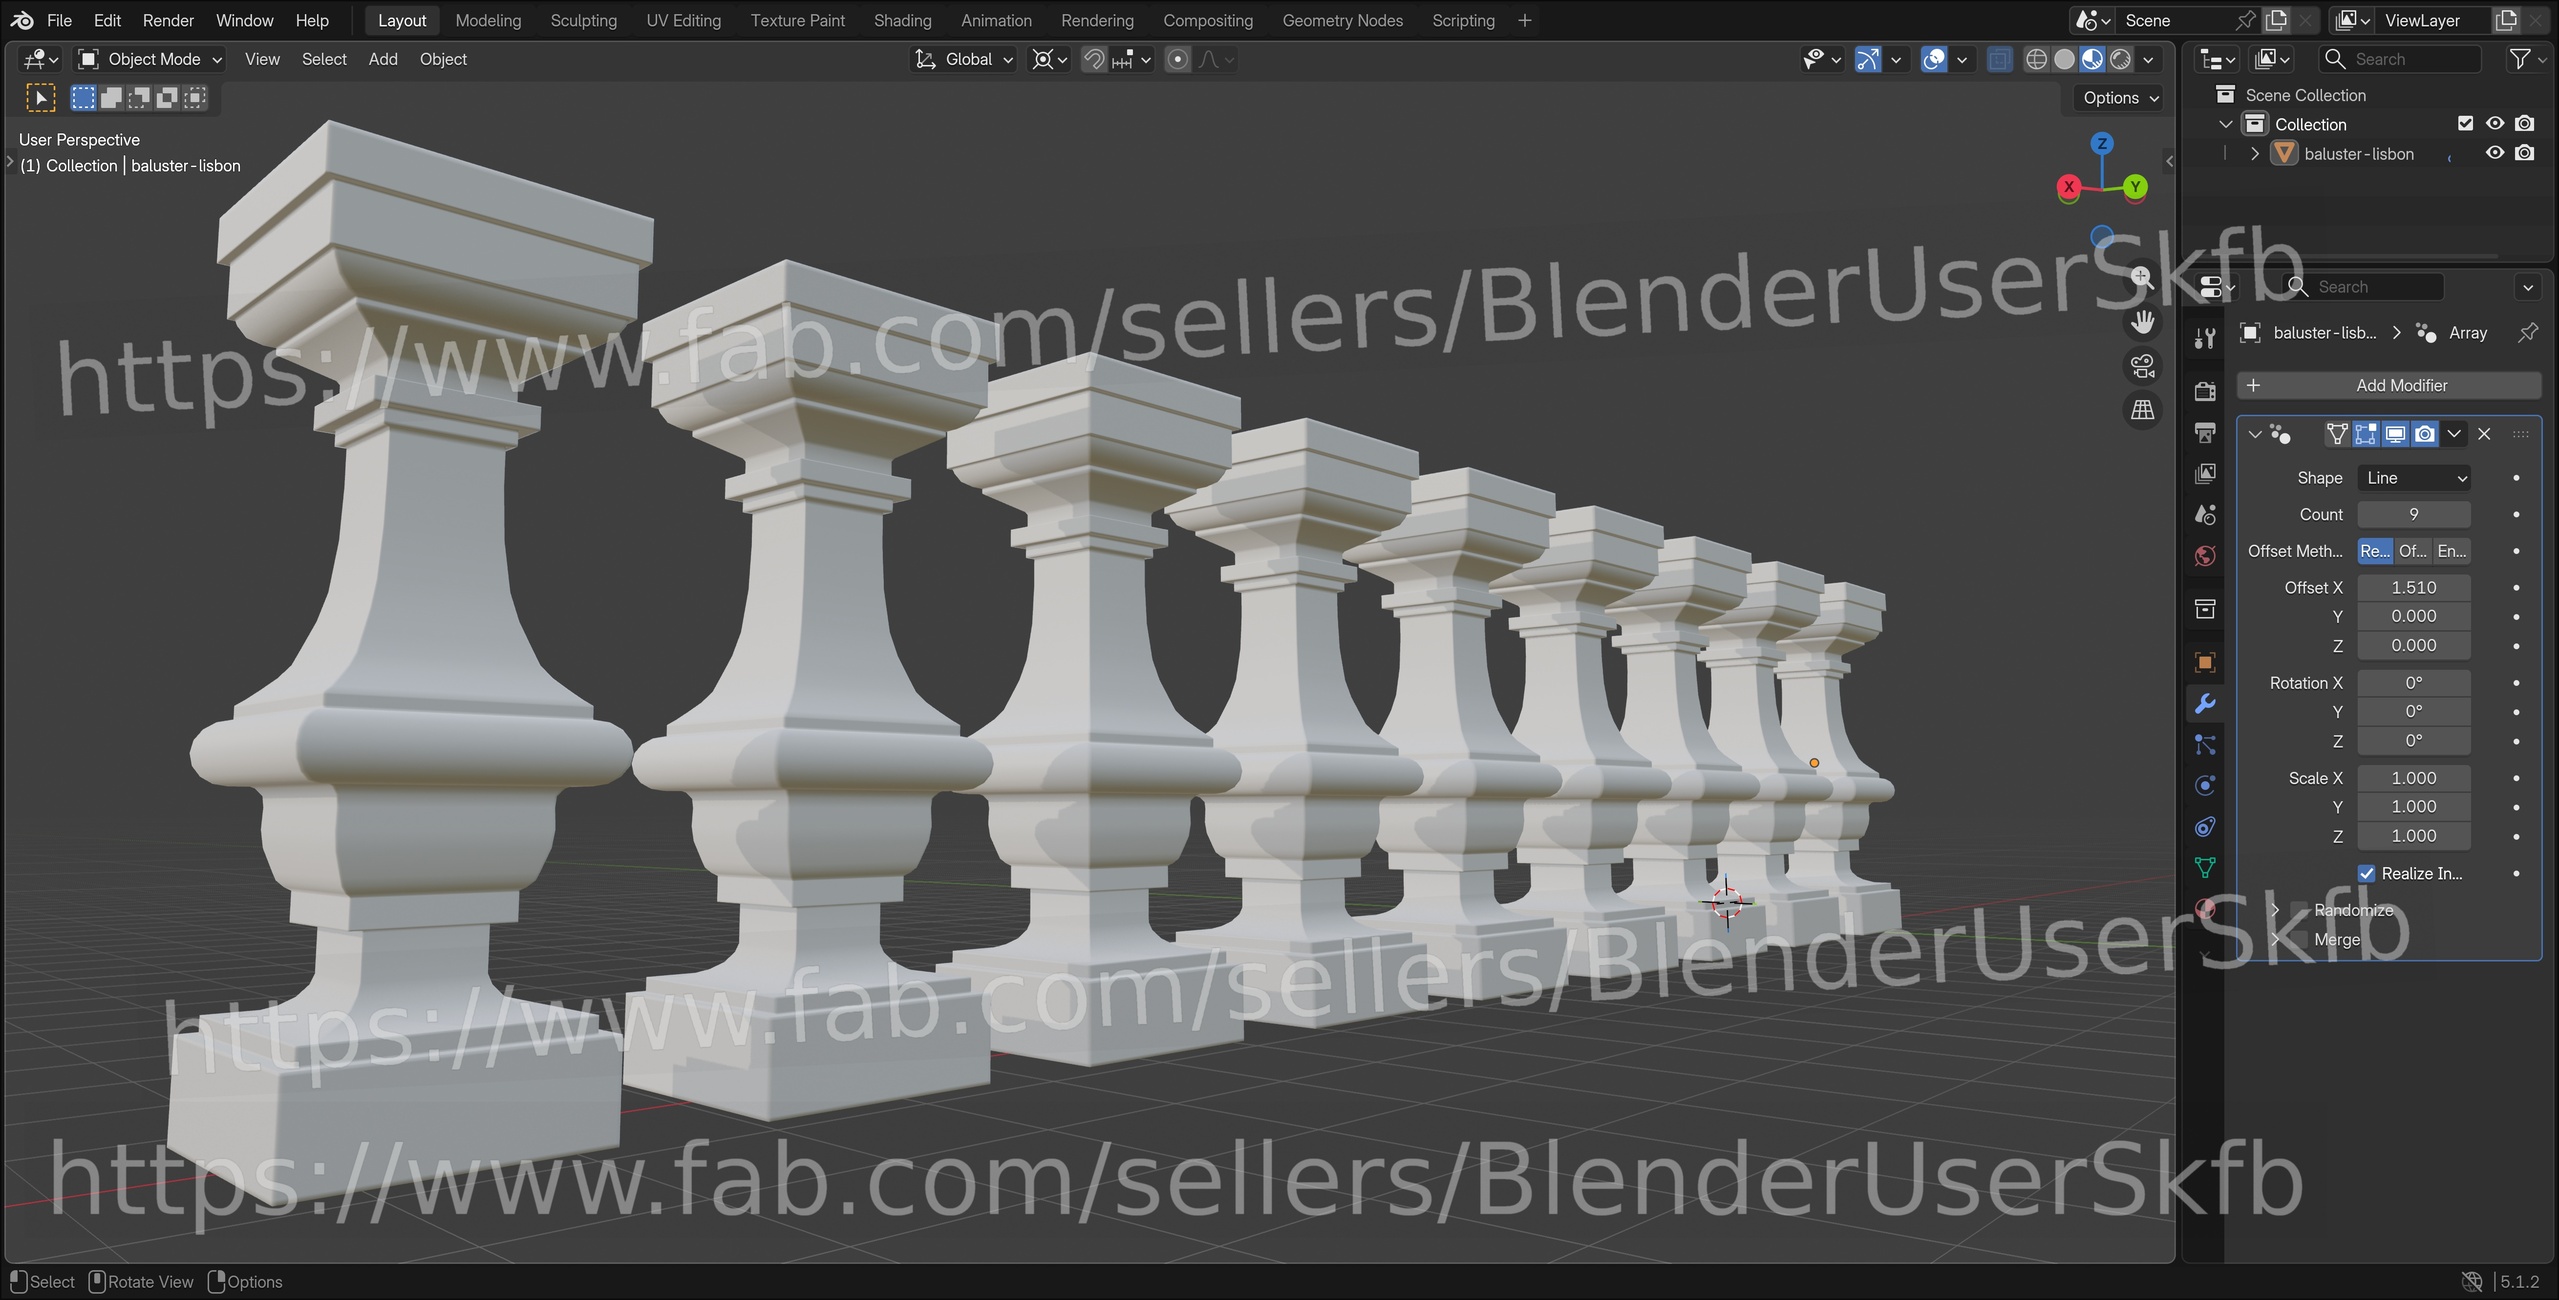Open the Scene properties tab
2559x1300 pixels.
pos(2205,514)
